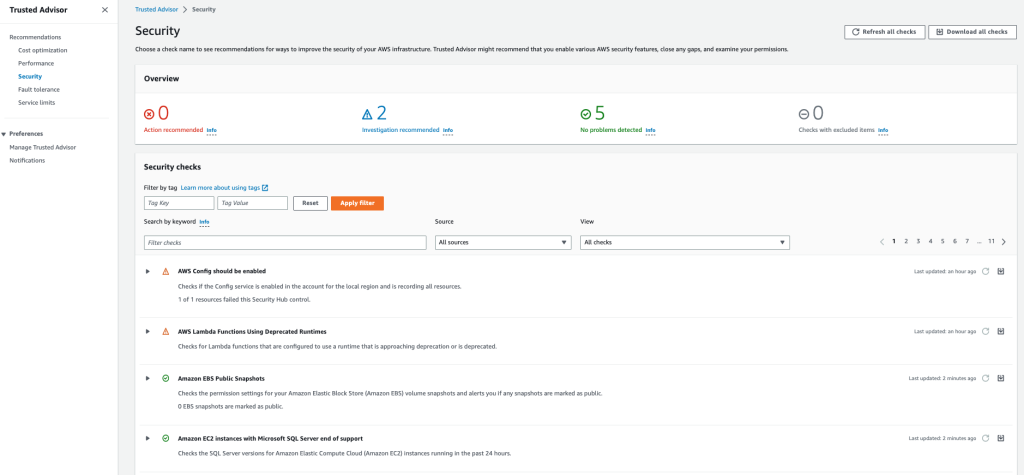This screenshot has width=1024, height=475.
Task: Go to page 5 of checks
Action: click(x=942, y=242)
